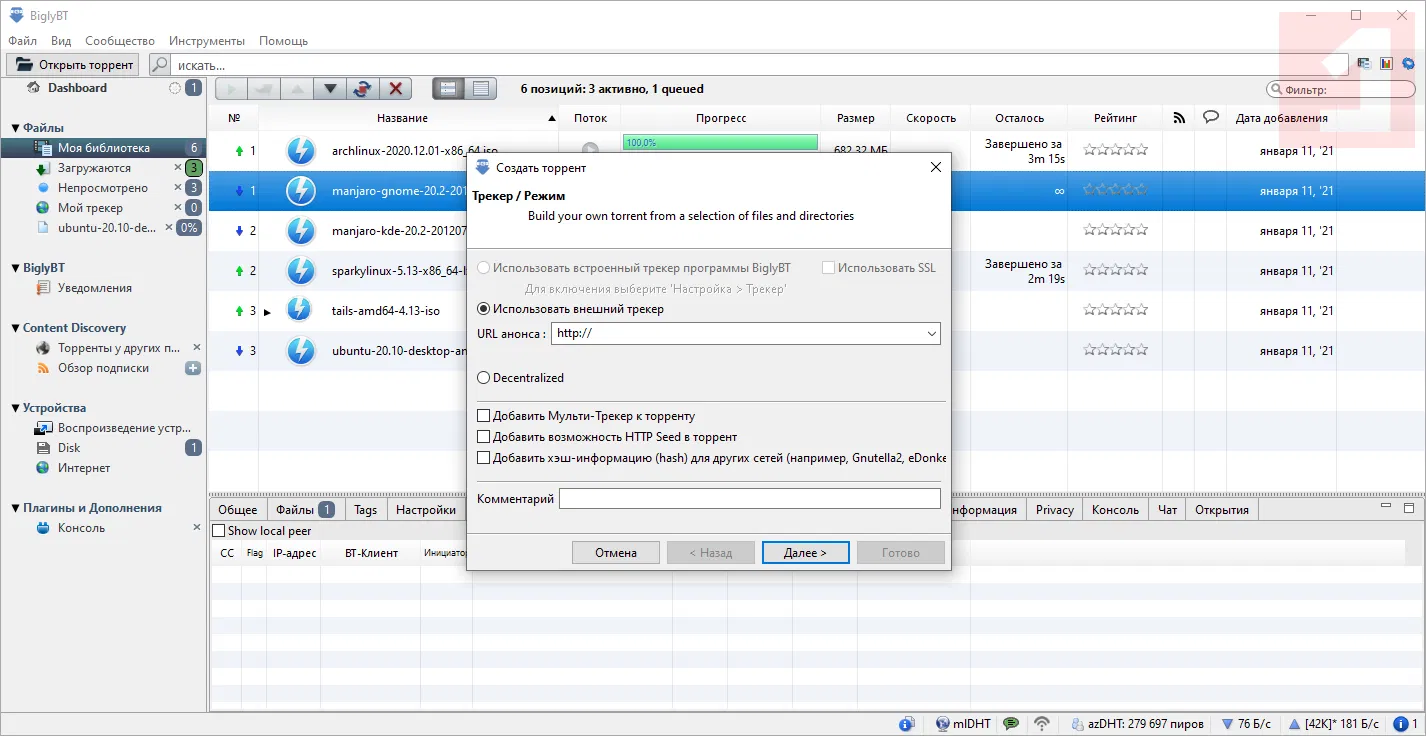Click the library view icon at top right
The image size is (1426, 736).
click(x=1364, y=64)
